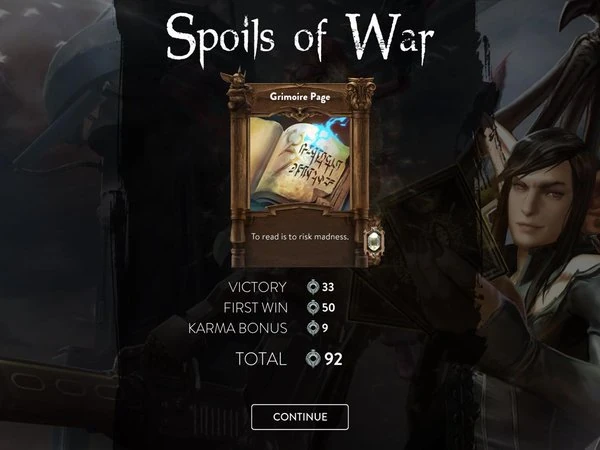Click the currency icon beside Victory 33
The image size is (600, 450).
pyautogui.click(x=313, y=287)
